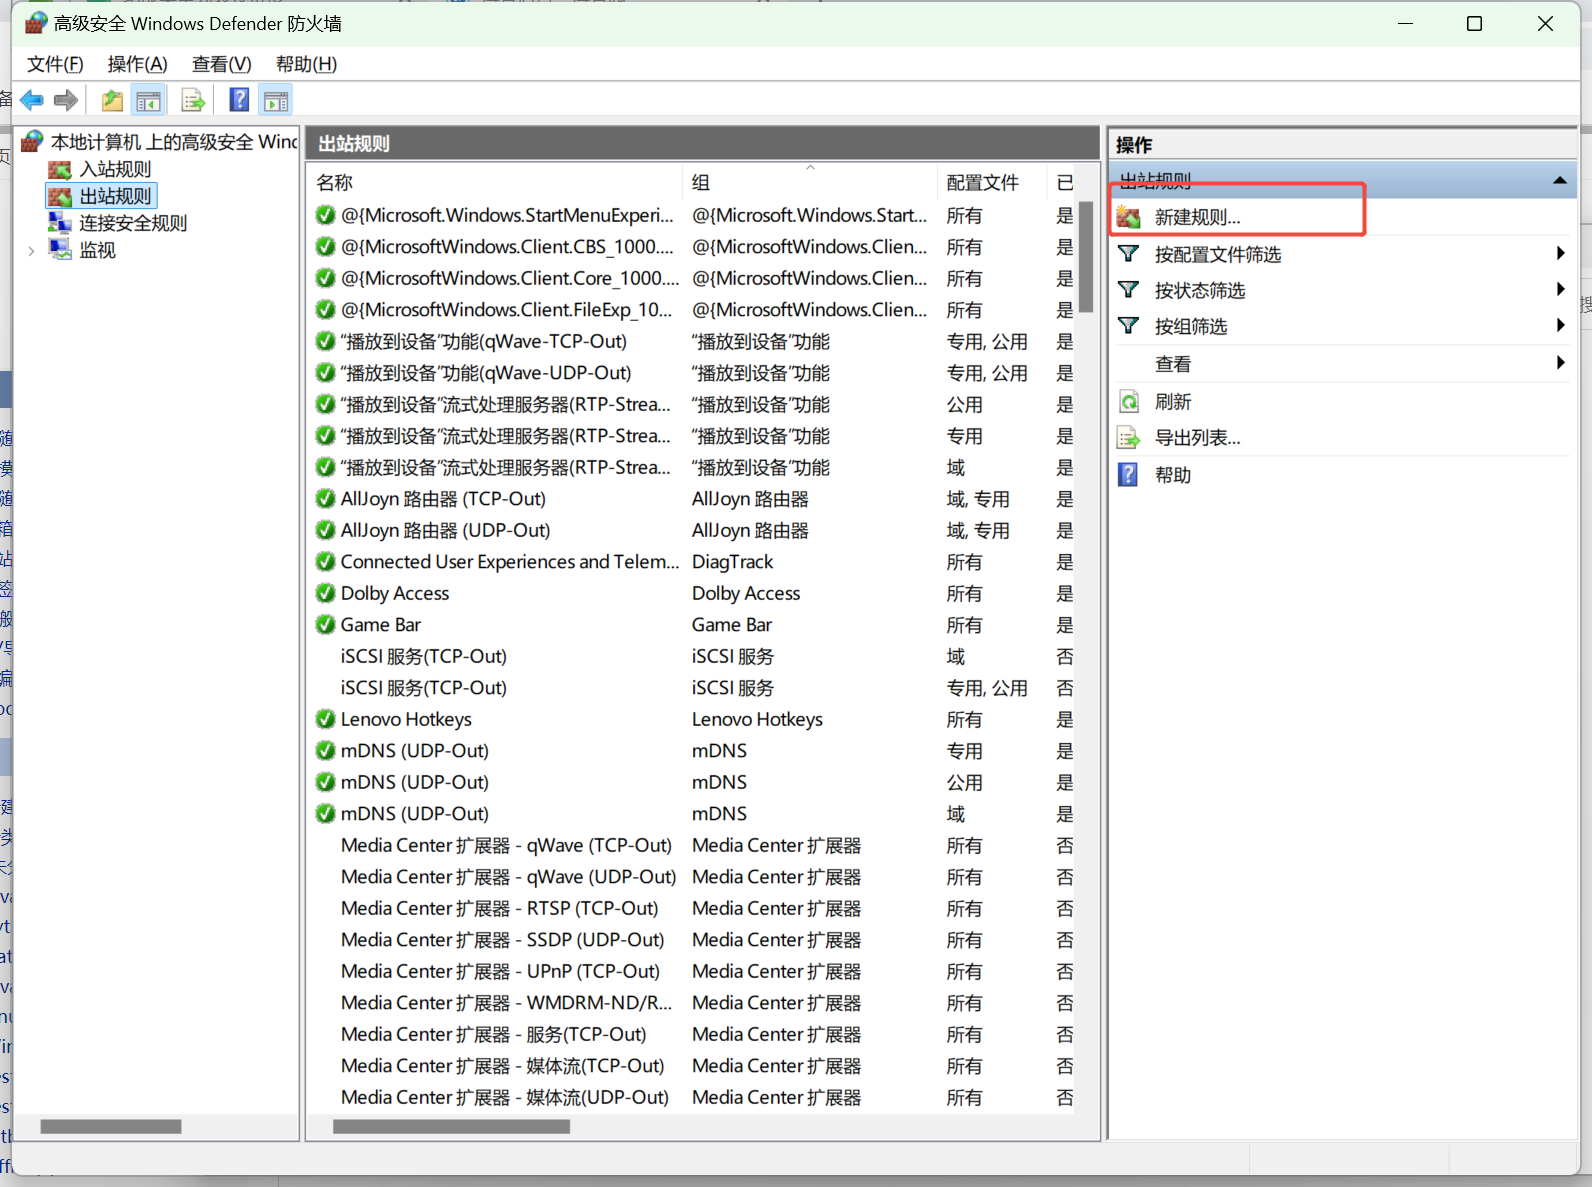Select rule "播放到设备"功能(qWave-TCP-Out)
The height and width of the screenshot is (1187, 1592).
click(484, 342)
